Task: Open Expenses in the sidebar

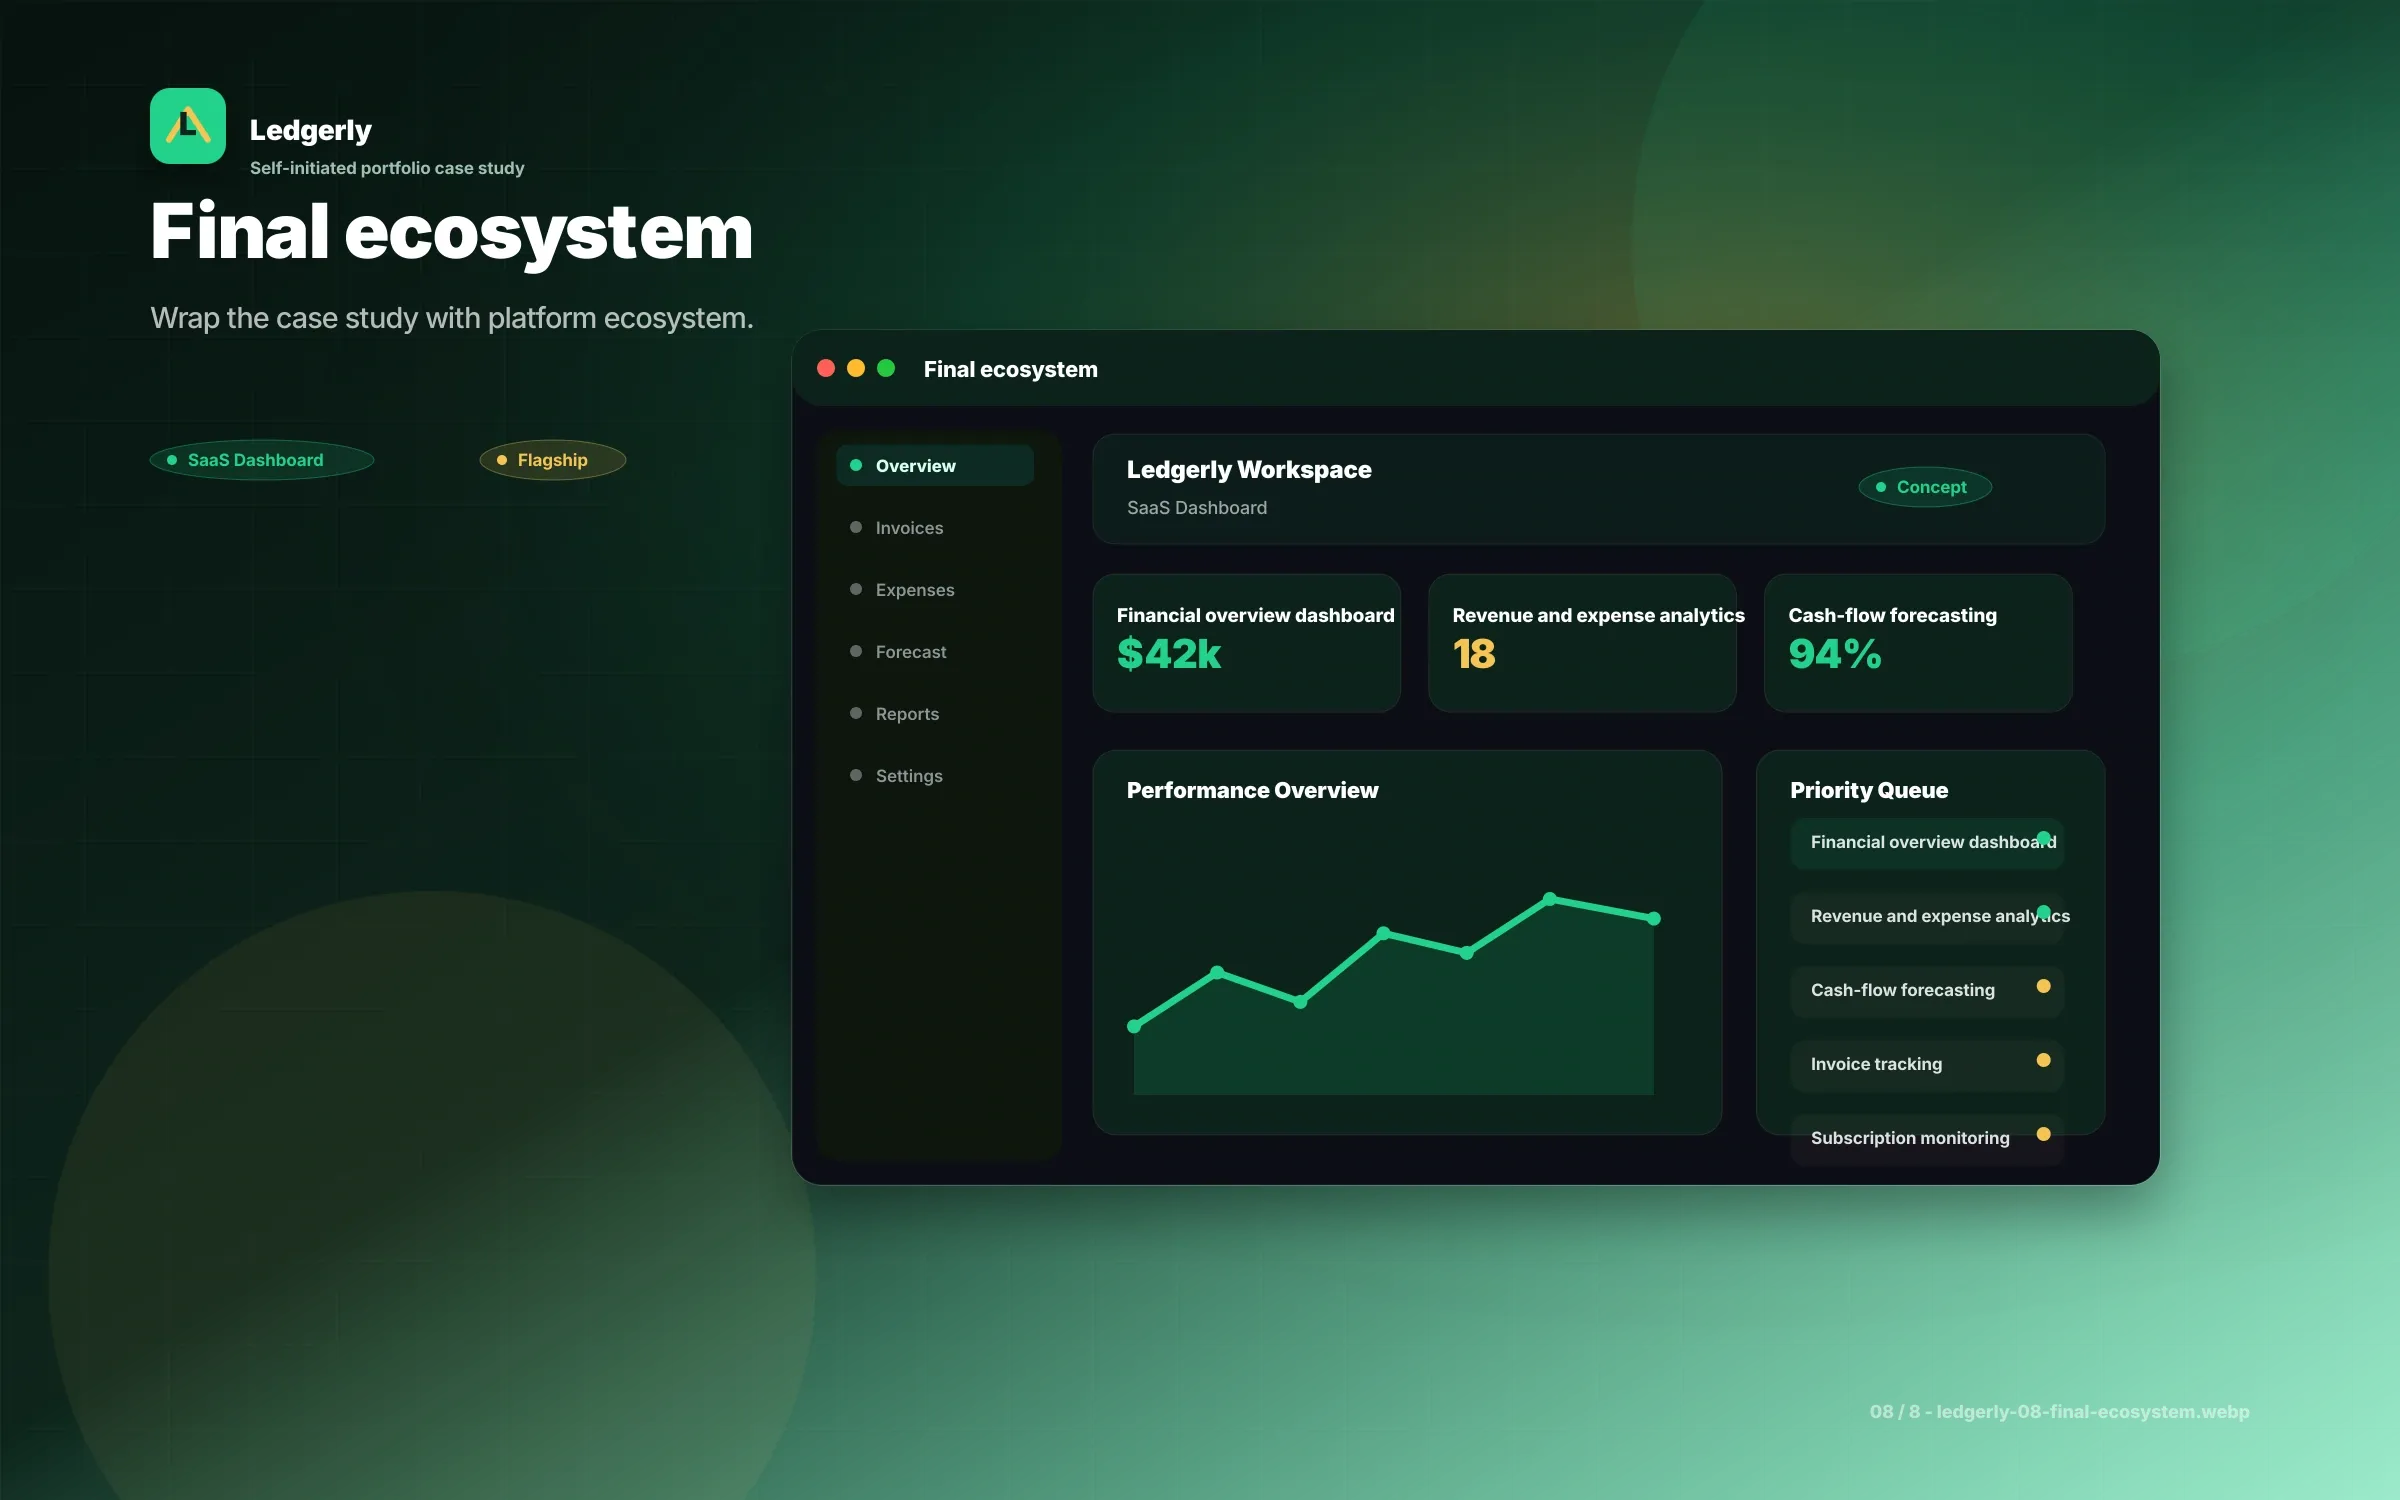Action: point(935,590)
